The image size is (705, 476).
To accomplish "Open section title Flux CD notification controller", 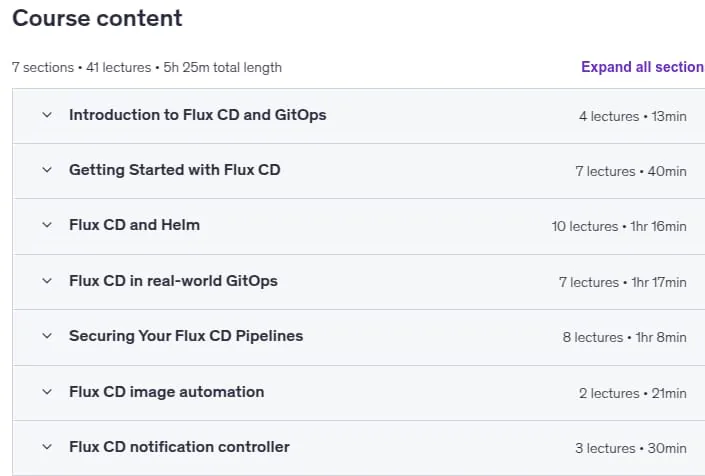I will (x=179, y=447).
